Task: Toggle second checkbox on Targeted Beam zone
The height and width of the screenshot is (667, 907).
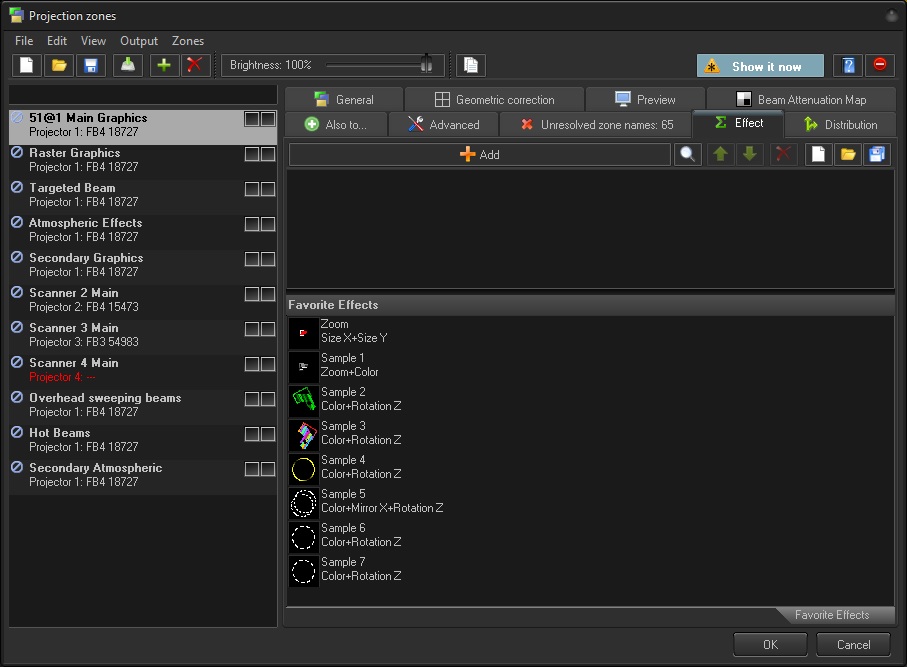Action: tap(268, 189)
